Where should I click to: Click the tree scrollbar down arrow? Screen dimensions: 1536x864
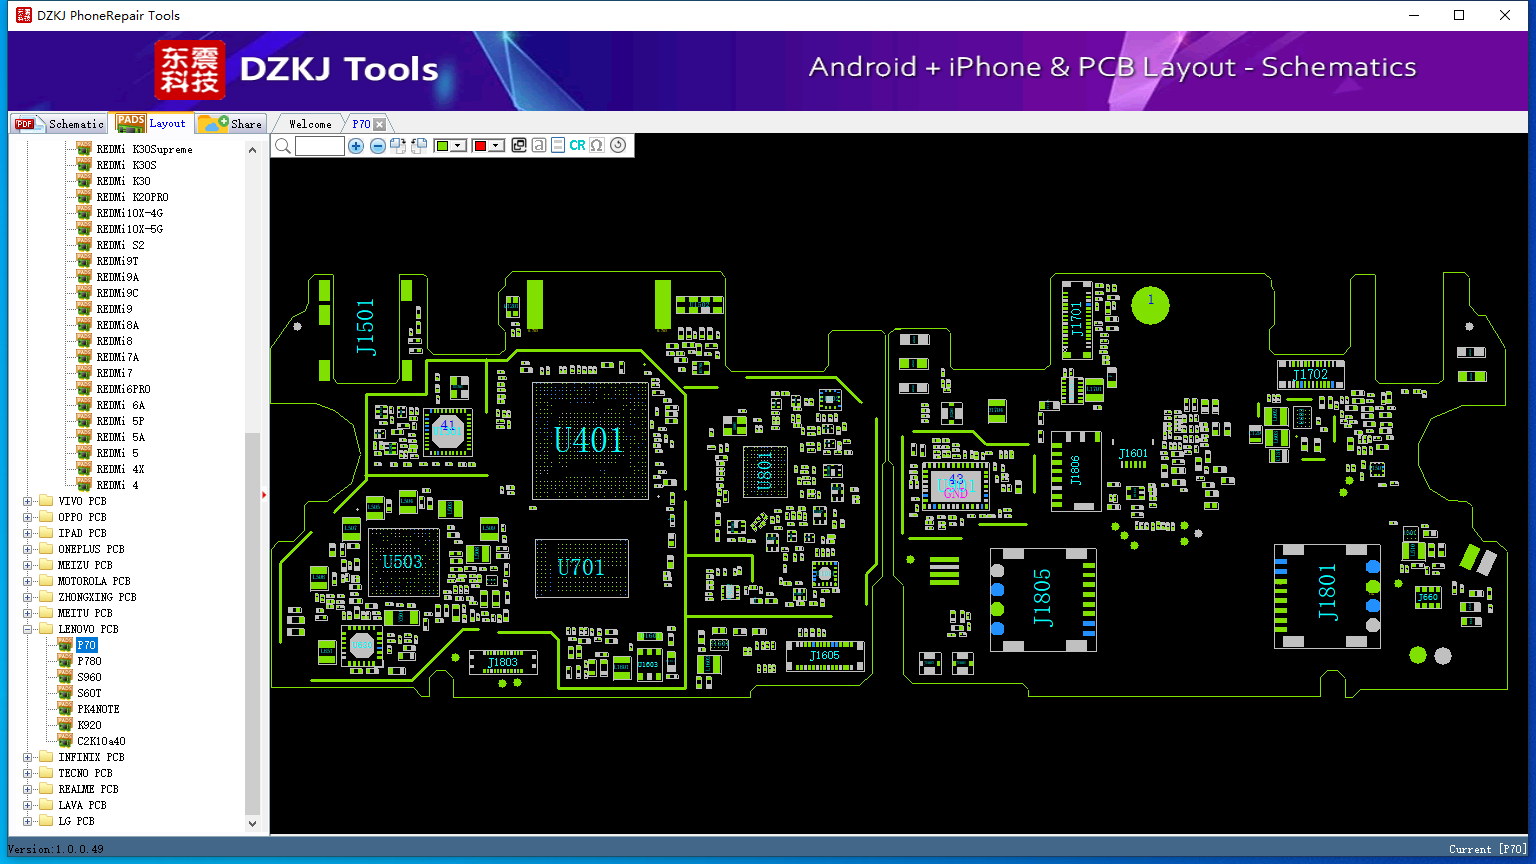point(252,824)
